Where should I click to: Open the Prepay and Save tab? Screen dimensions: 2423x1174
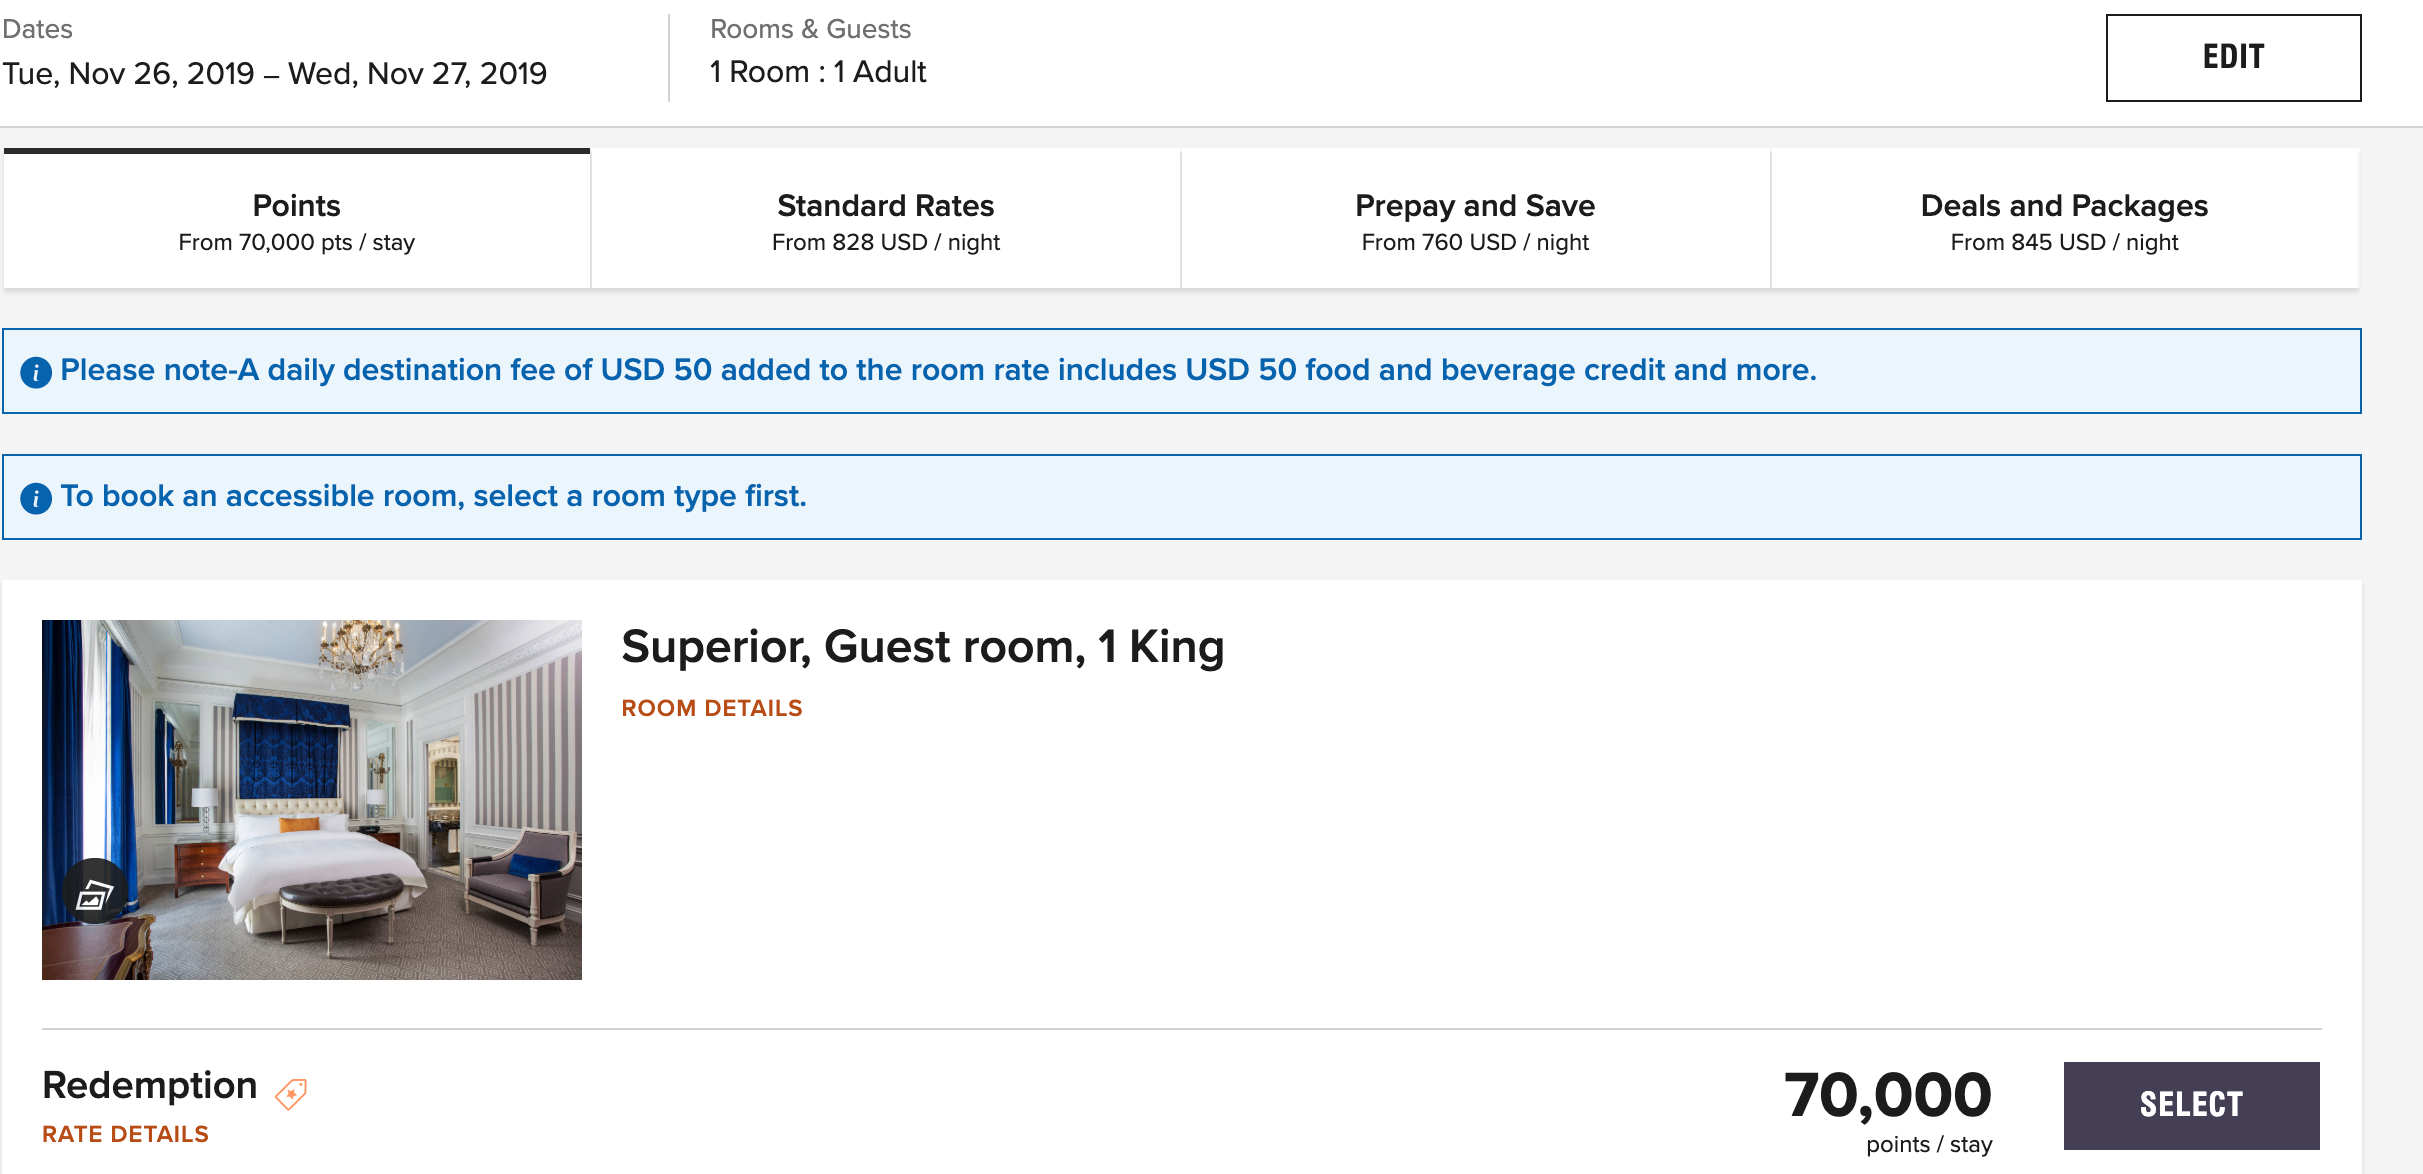pos(1475,218)
